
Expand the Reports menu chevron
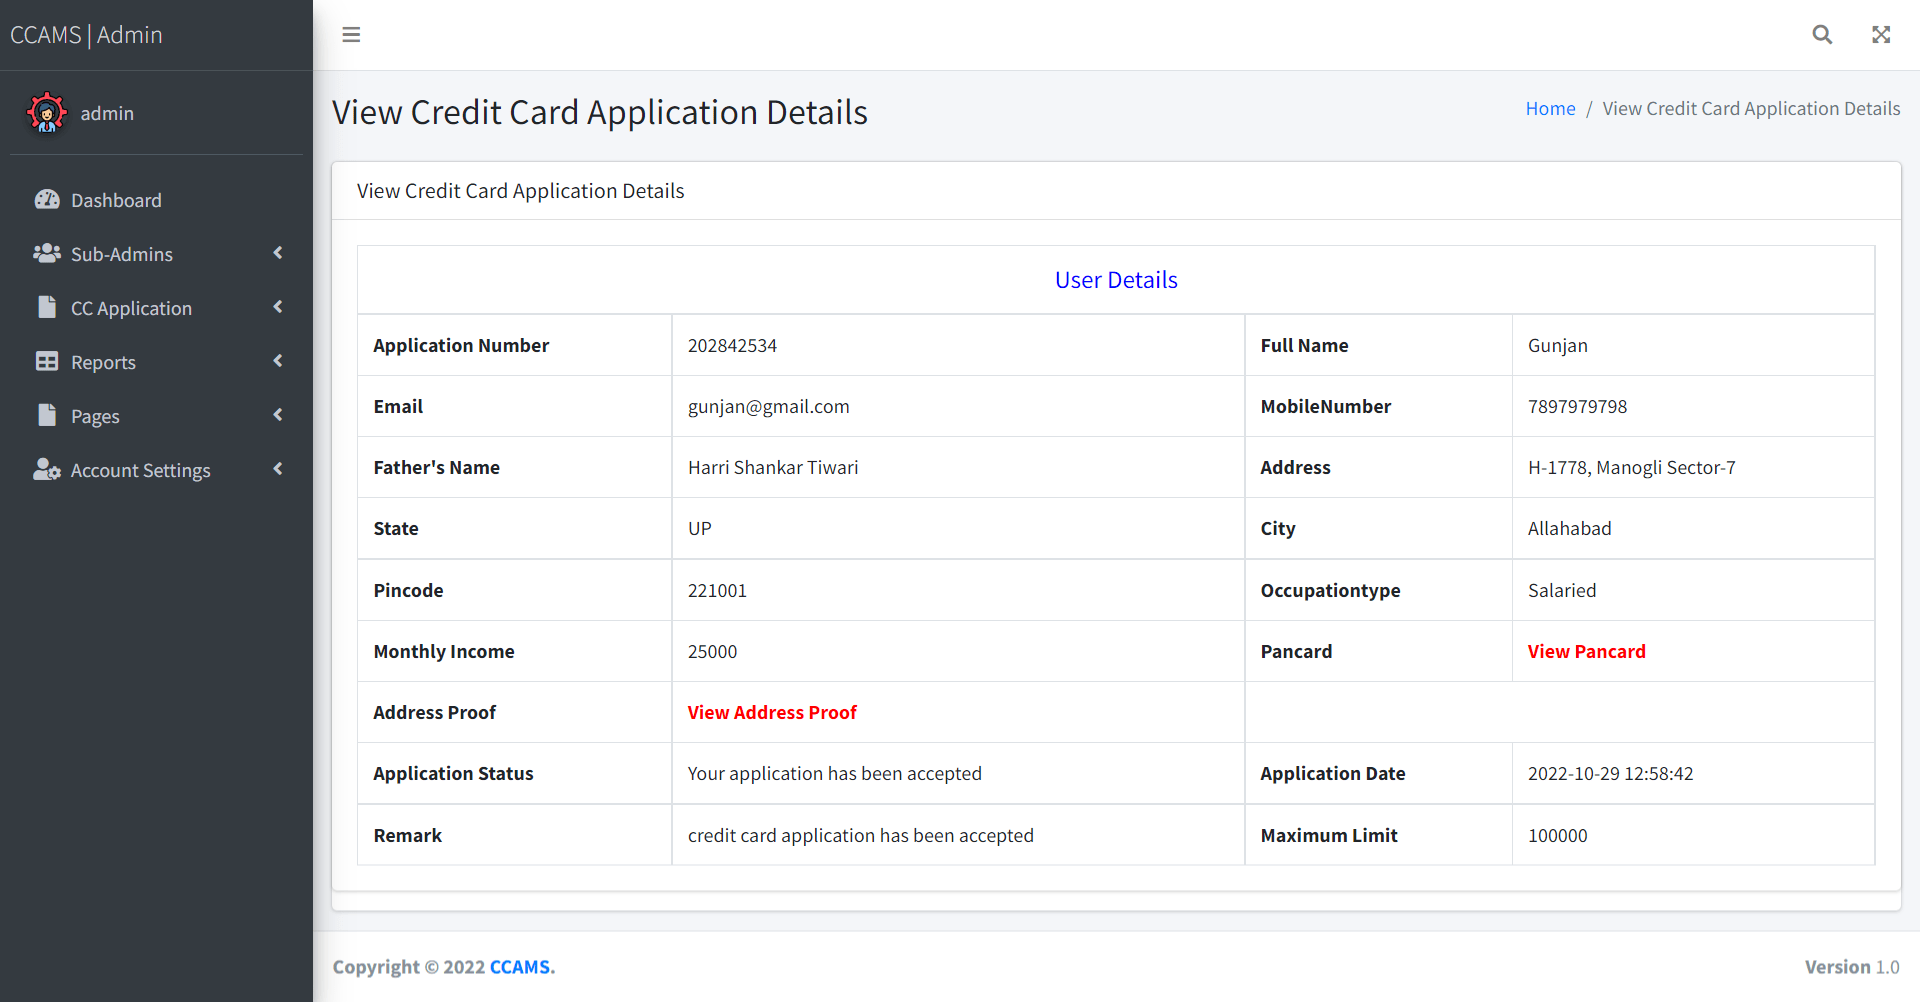[278, 361]
